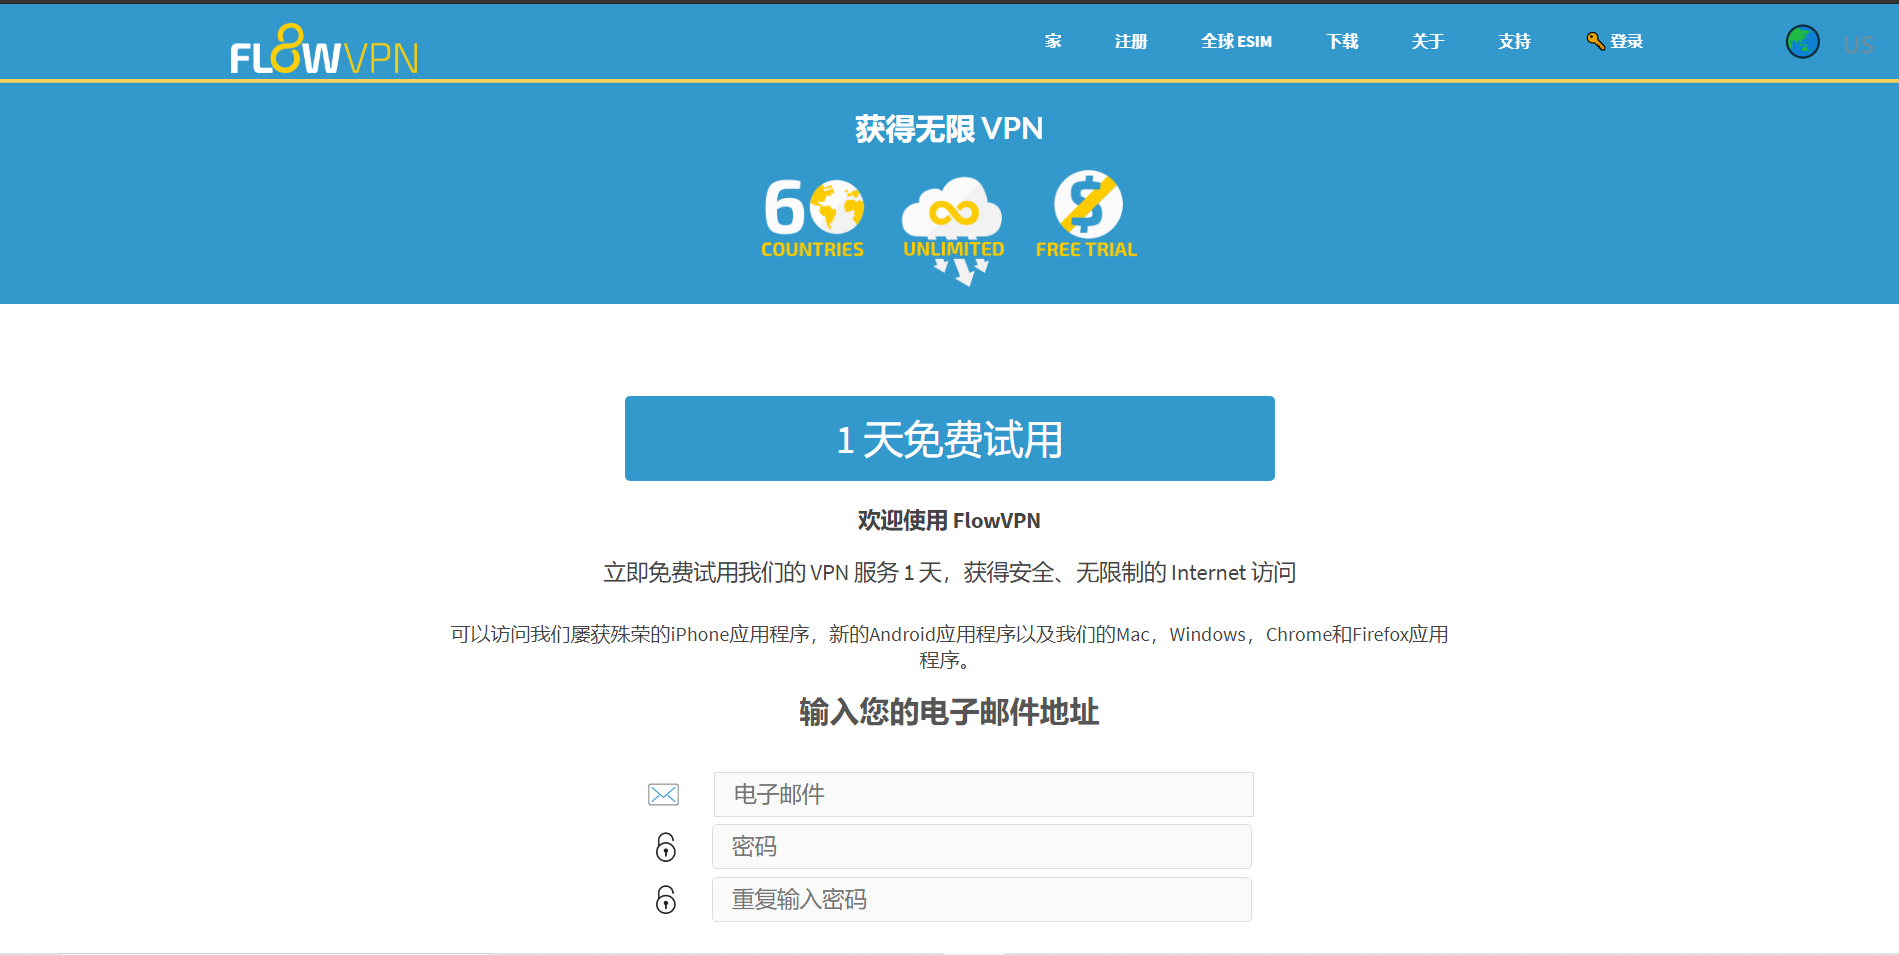The height and width of the screenshot is (955, 1899).
Task: Click the 电子邮件 input field
Action: click(982, 794)
